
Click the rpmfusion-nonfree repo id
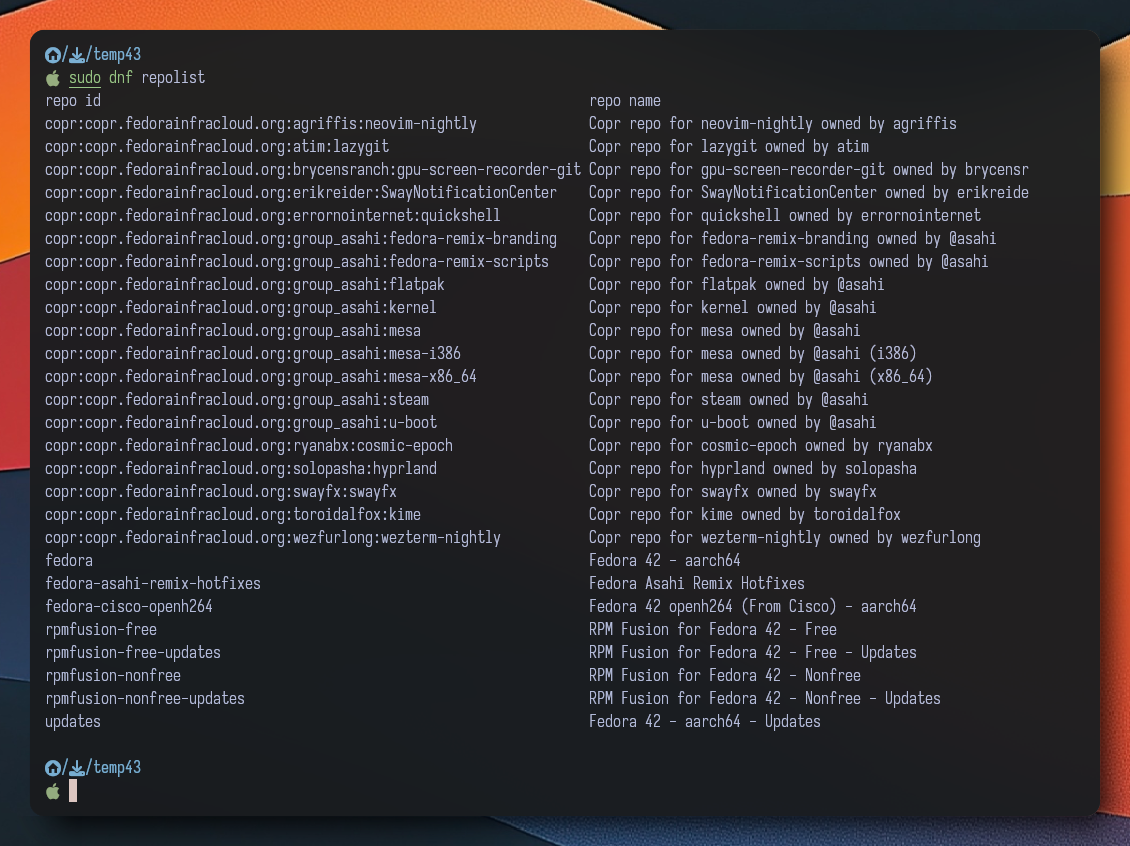(x=112, y=677)
